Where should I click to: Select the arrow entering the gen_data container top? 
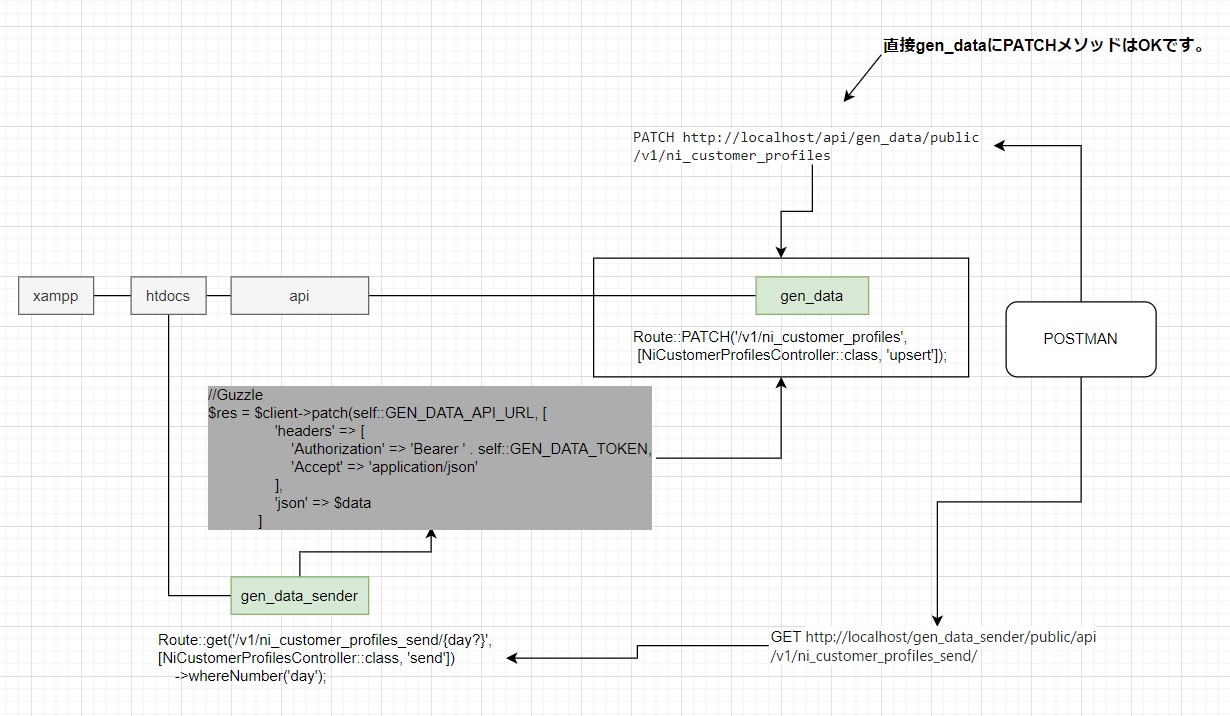click(x=781, y=250)
